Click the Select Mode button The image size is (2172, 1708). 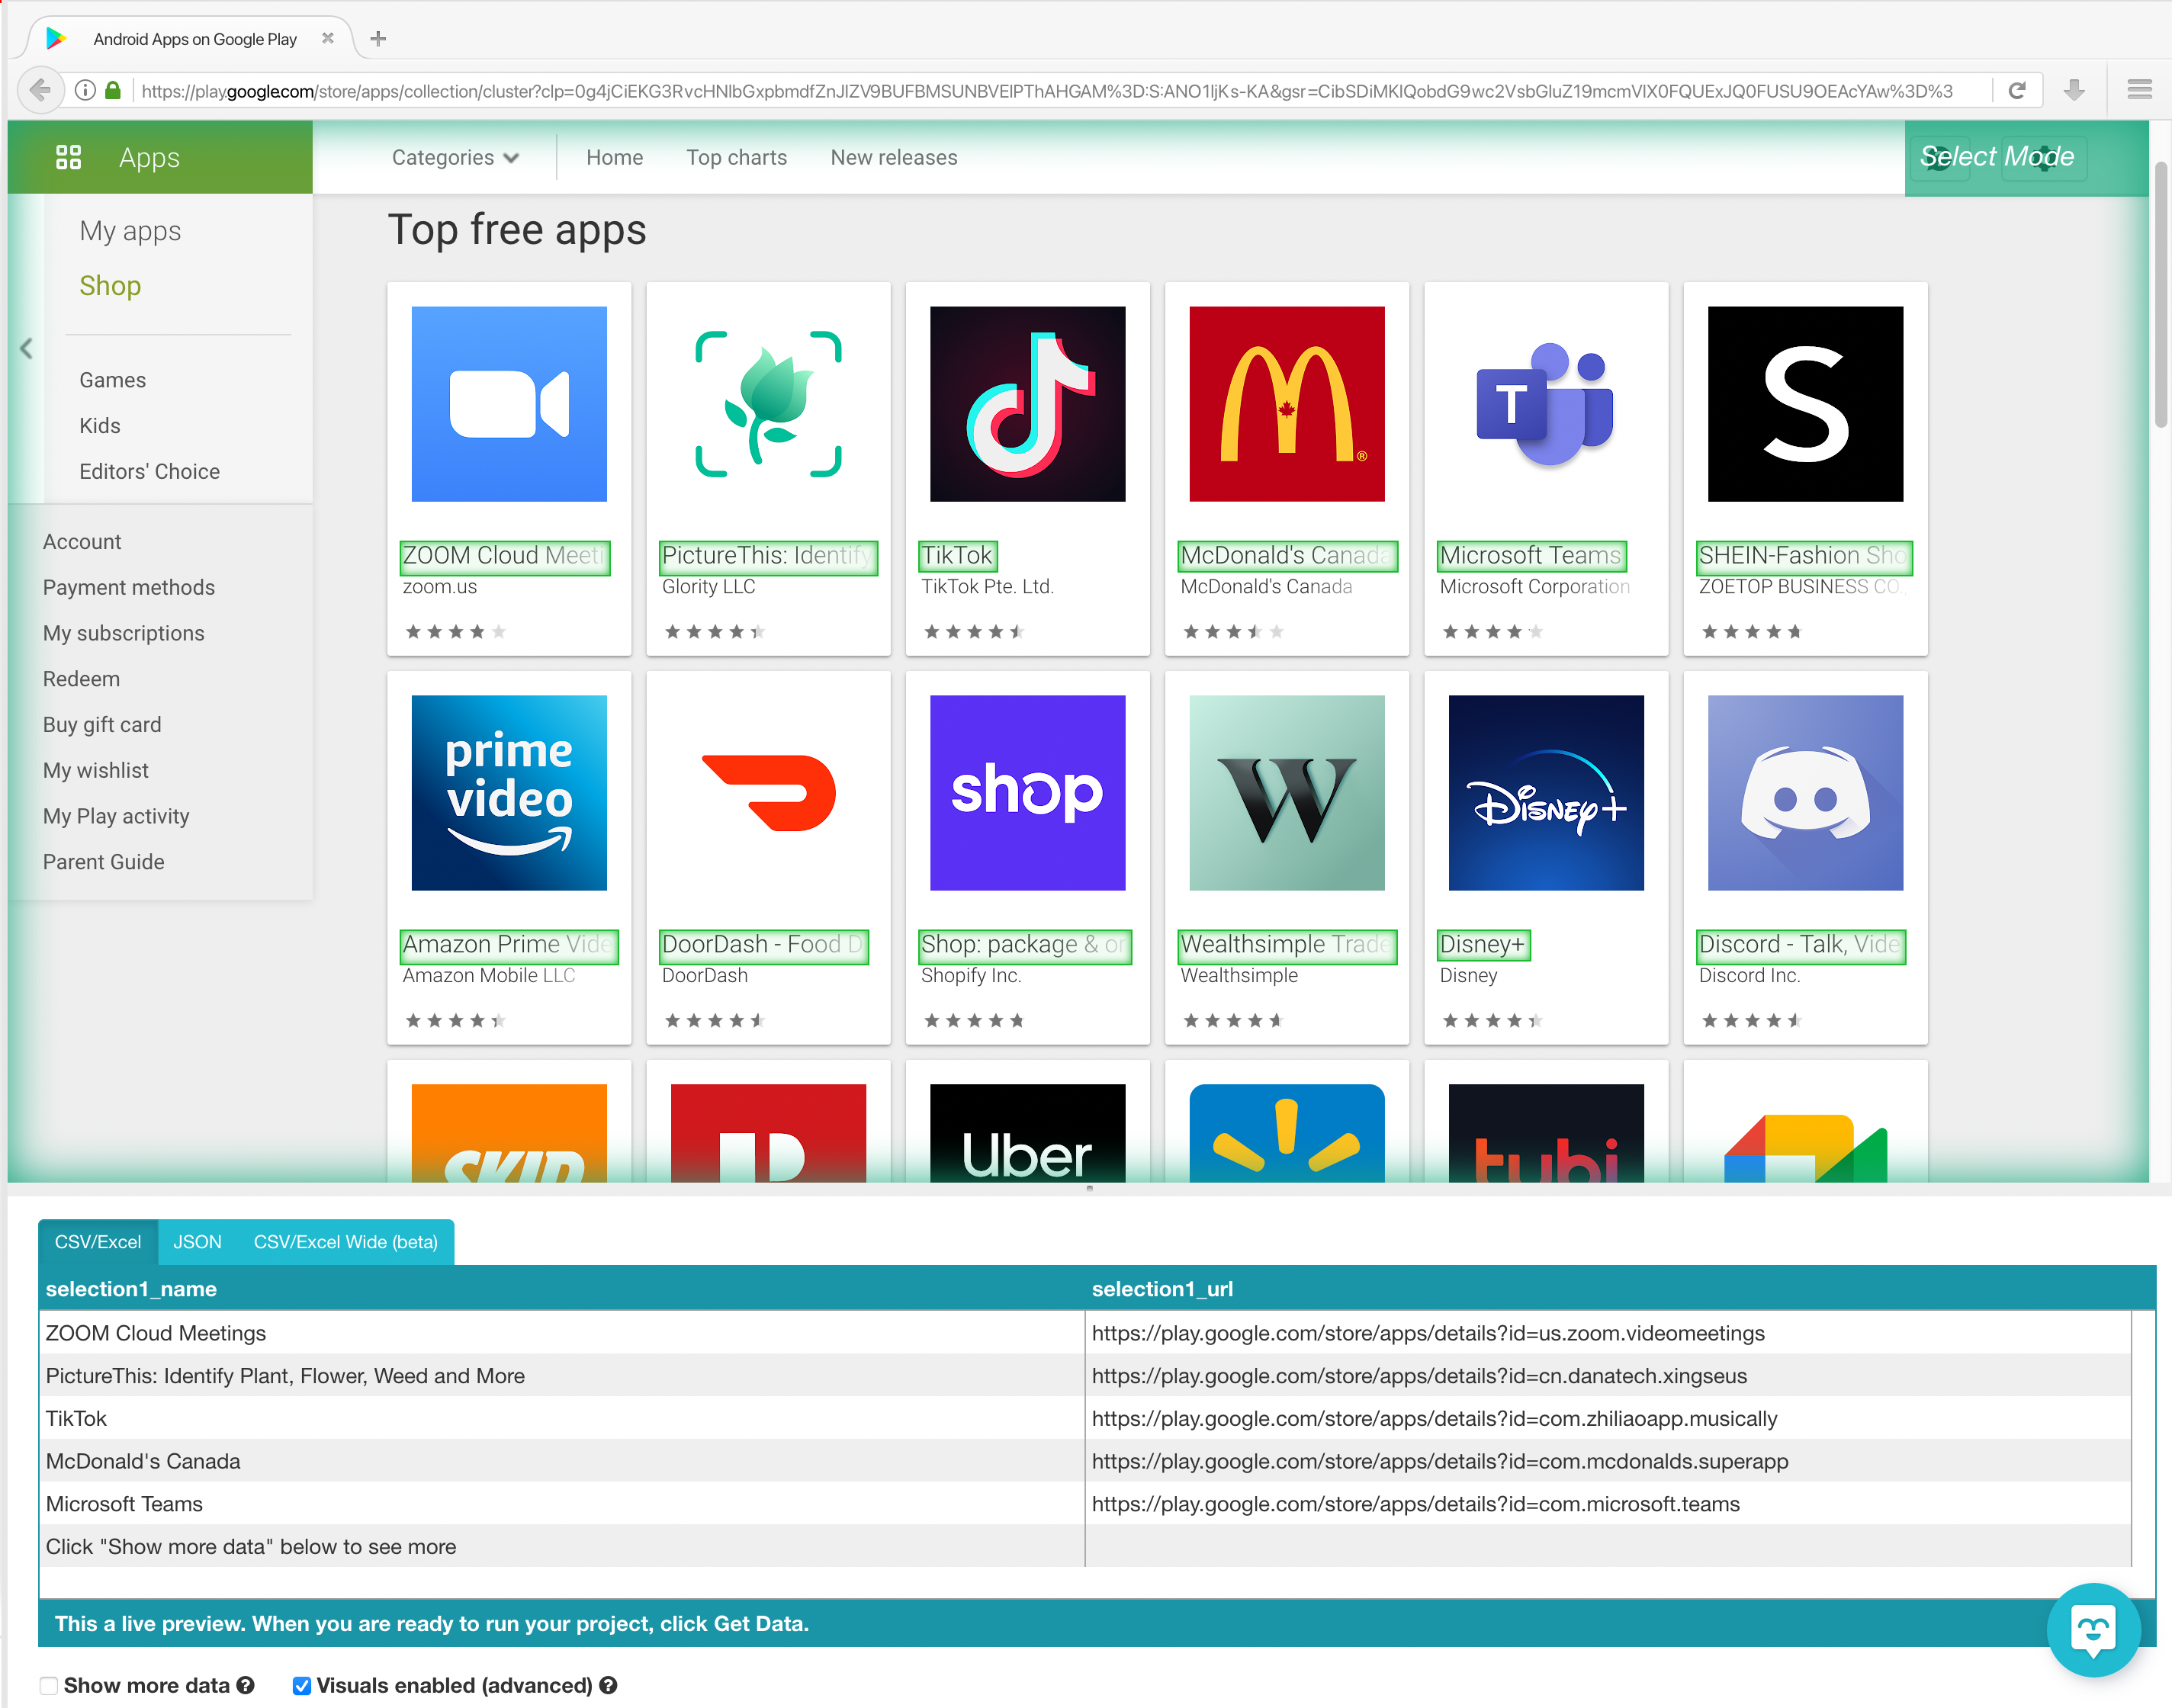[x=1997, y=156]
